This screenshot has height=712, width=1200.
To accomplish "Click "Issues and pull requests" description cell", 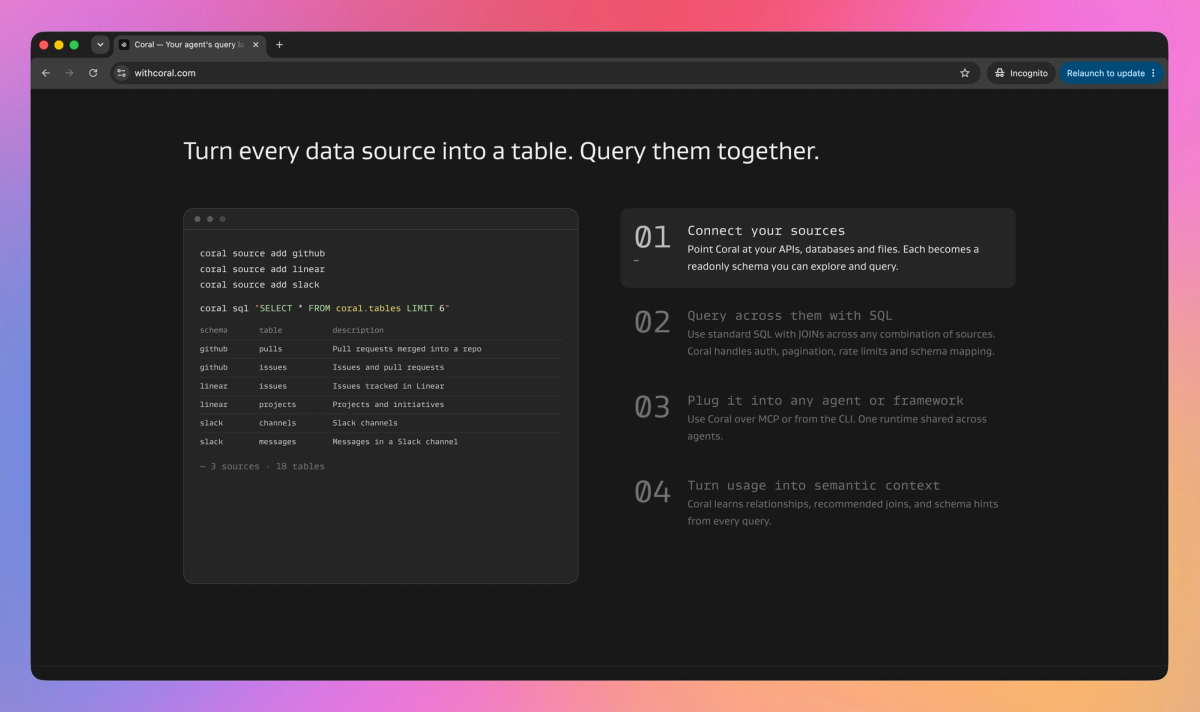I will point(388,368).
